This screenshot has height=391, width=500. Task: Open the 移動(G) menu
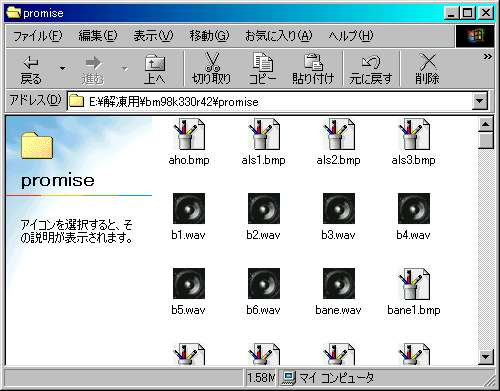(209, 35)
